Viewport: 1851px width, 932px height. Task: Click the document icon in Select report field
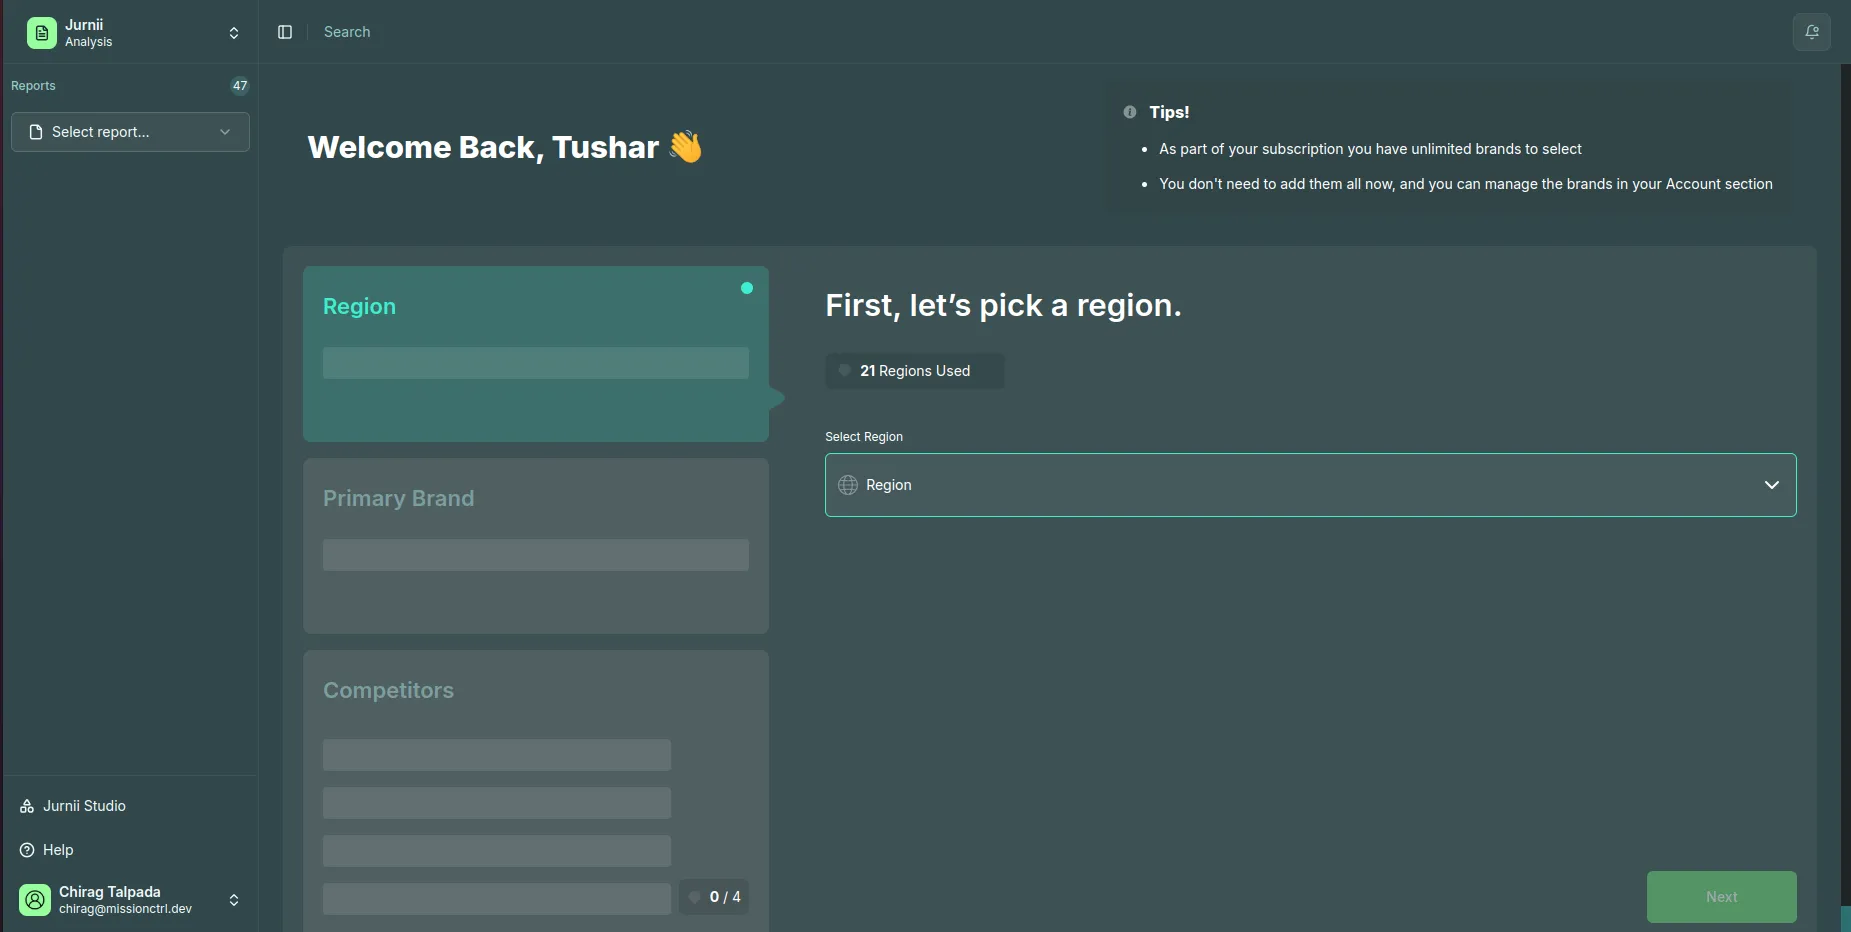36,131
